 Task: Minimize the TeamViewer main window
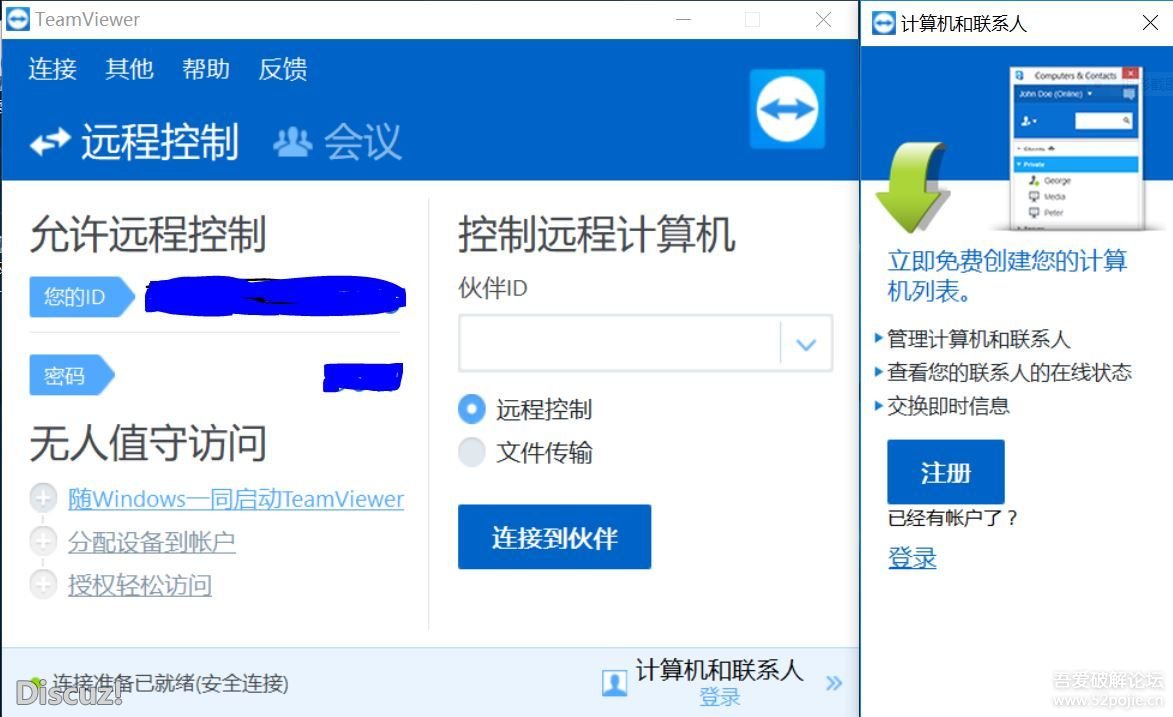coord(683,19)
